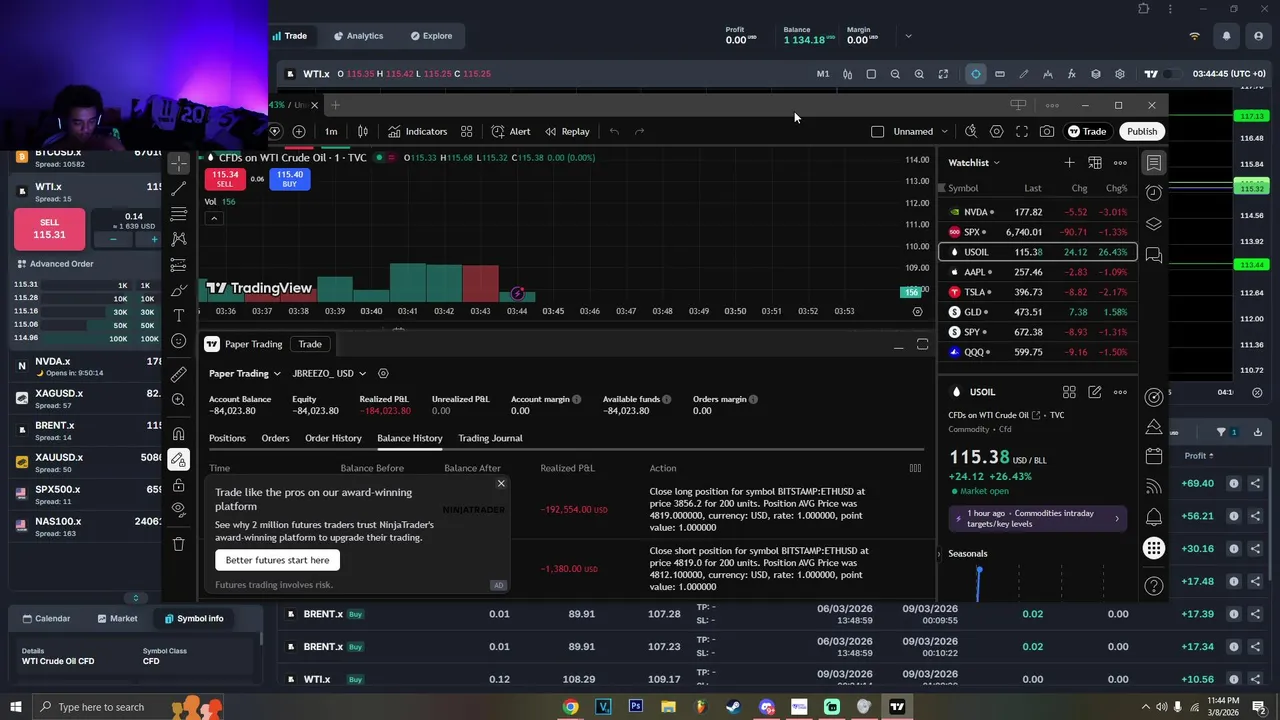Open the calendar icon in right sidebar
This screenshot has width=1280, height=720.
coord(1154,456)
